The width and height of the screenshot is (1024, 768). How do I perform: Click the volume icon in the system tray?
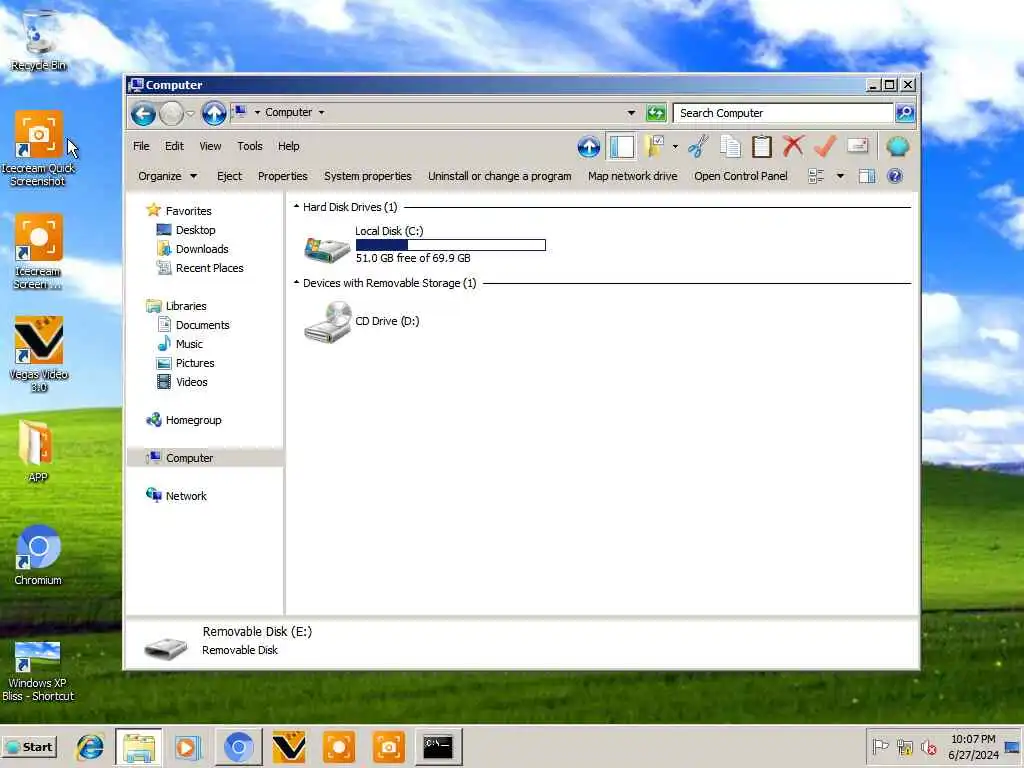pyautogui.click(x=928, y=747)
